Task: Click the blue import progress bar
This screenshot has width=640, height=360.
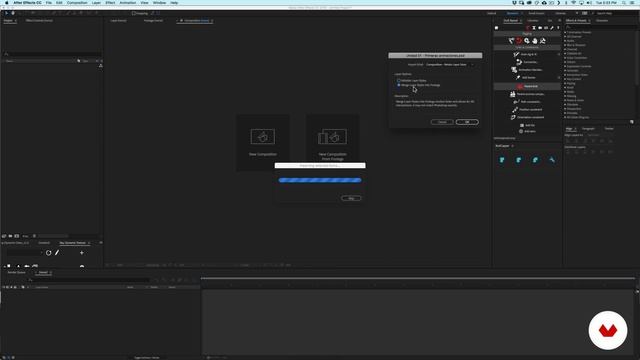Action: point(320,180)
